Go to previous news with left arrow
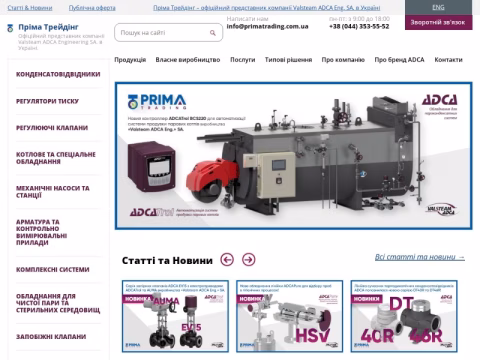 [227, 259]
